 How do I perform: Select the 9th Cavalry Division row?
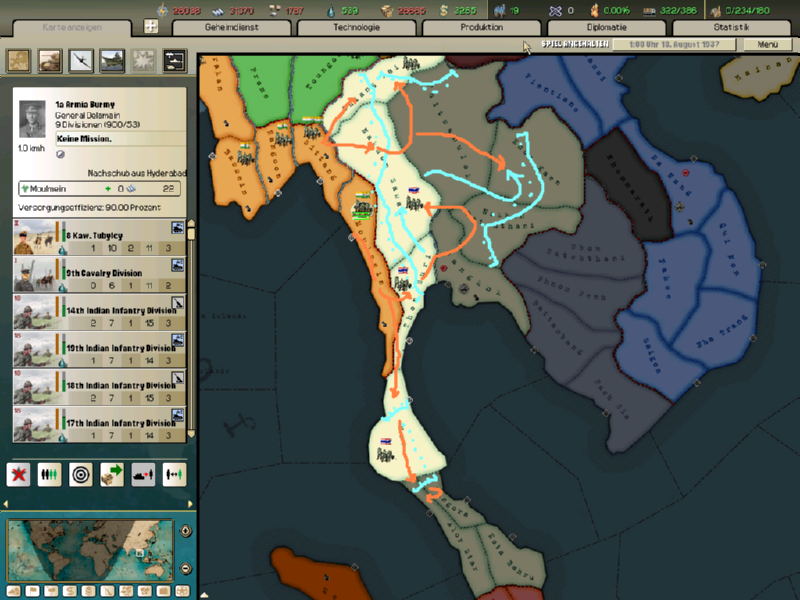99,274
